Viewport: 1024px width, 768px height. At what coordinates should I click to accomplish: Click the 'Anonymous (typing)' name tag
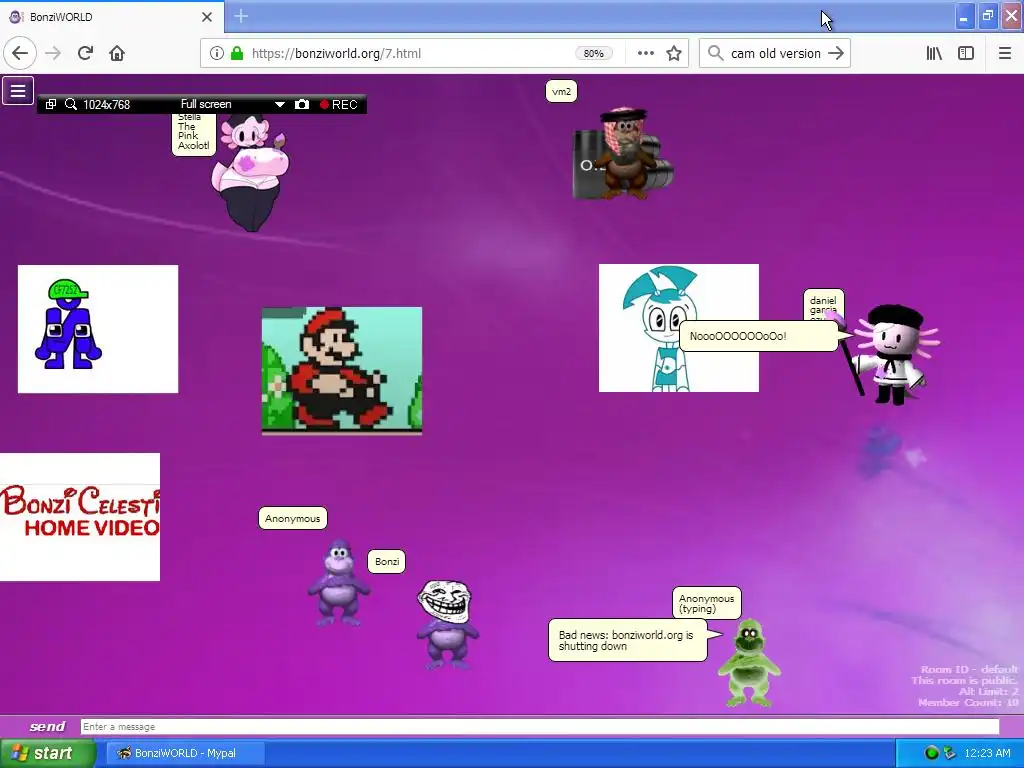(707, 603)
